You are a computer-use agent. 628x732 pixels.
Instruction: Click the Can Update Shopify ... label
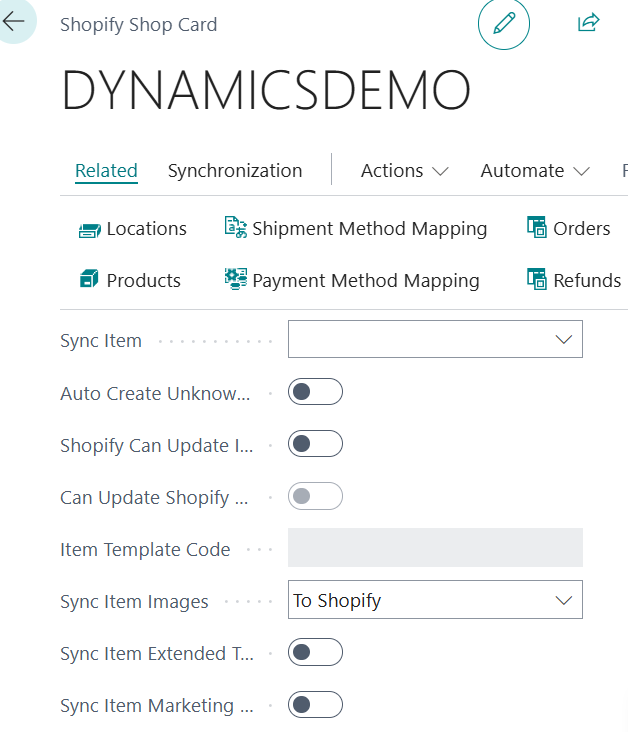click(154, 498)
